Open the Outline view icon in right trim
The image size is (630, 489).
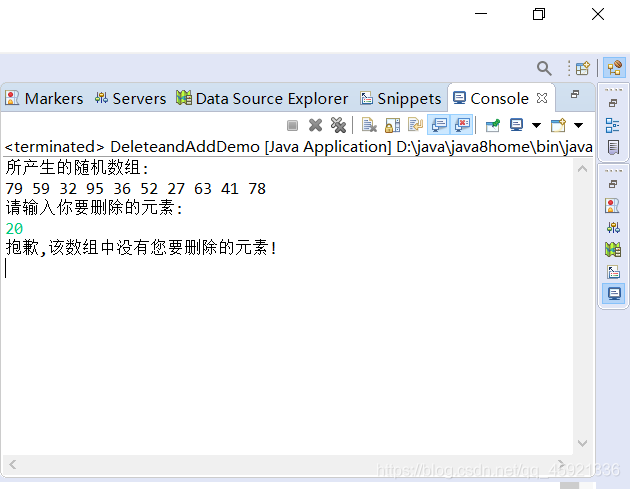613,125
